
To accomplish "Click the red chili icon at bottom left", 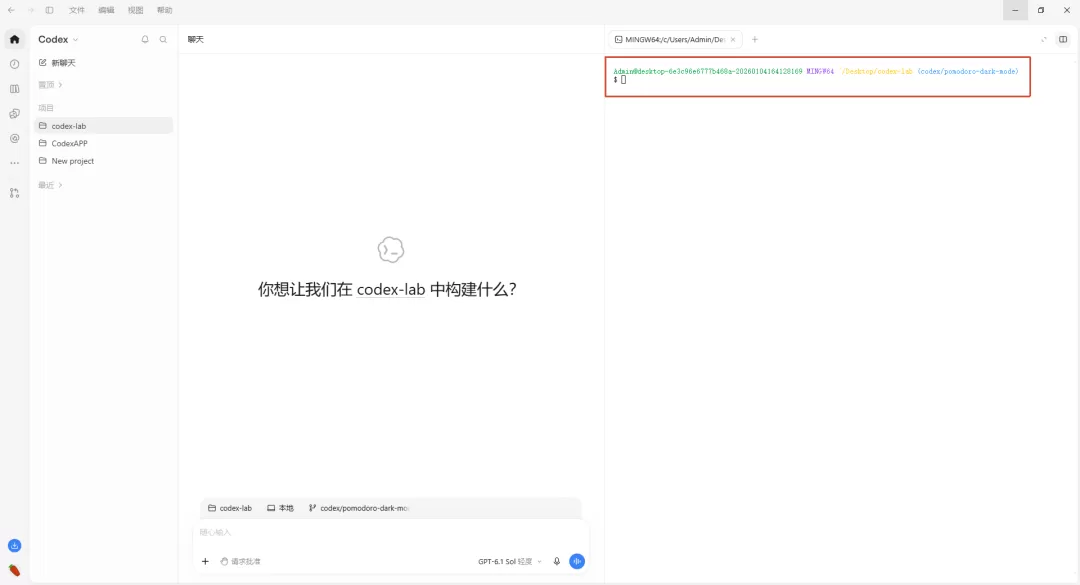I will (14, 571).
